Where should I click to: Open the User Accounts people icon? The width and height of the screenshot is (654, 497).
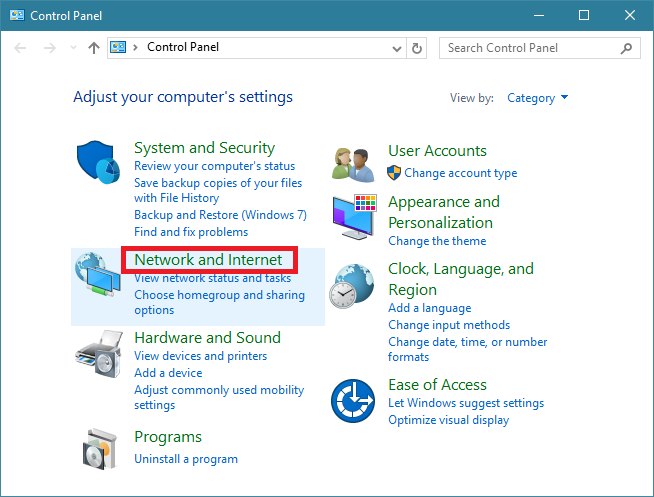pos(353,165)
